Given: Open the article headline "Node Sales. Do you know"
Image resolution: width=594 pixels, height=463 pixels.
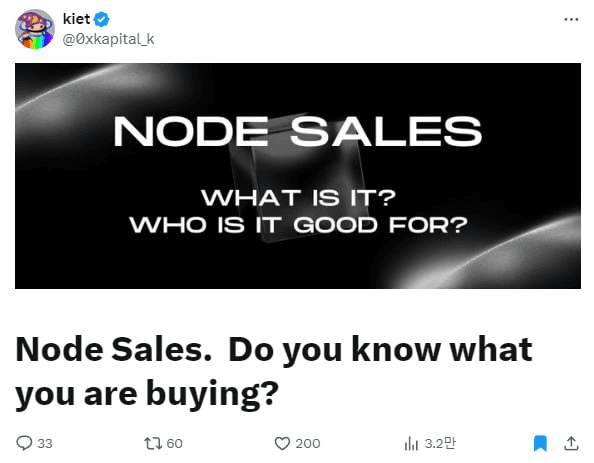Looking at the screenshot, I should tap(274, 349).
